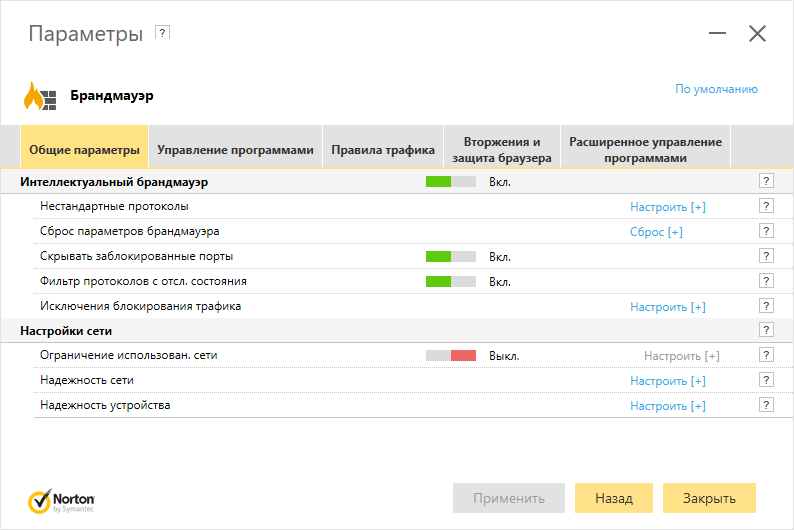Viewport: 794px width, 530px height.
Task: Select the Общие параметры tab
Action: click(x=84, y=147)
